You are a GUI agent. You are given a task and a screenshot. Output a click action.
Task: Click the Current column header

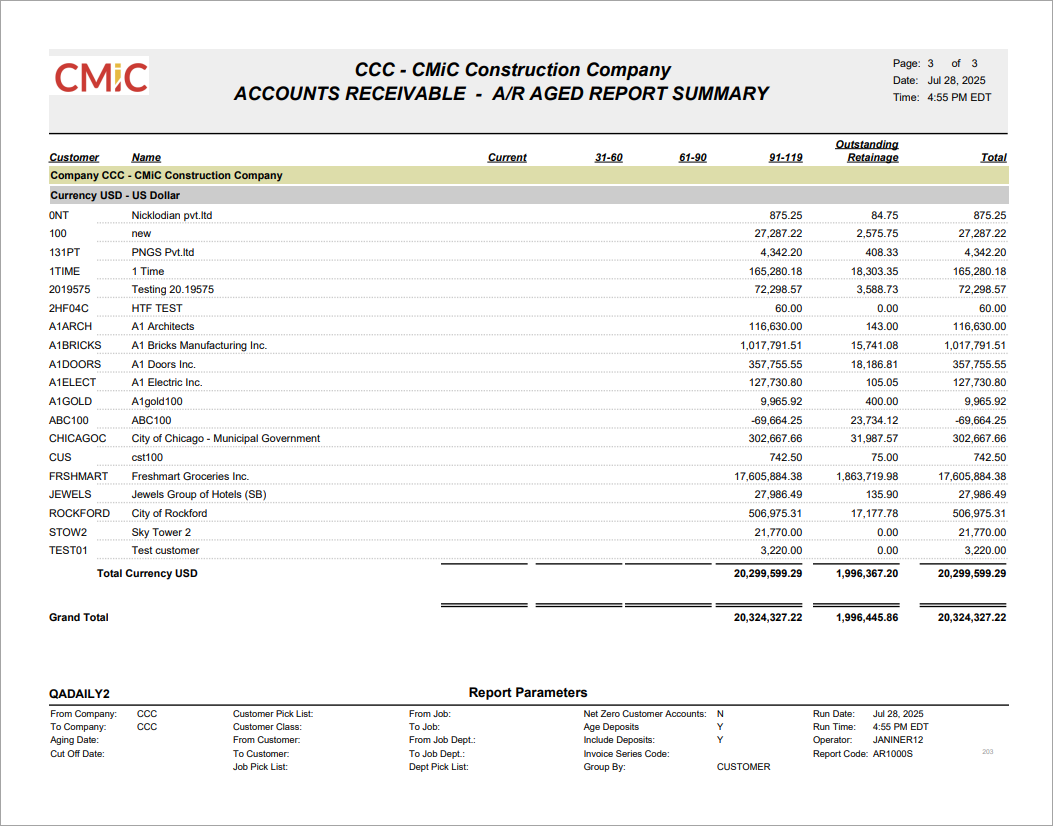[507, 157]
